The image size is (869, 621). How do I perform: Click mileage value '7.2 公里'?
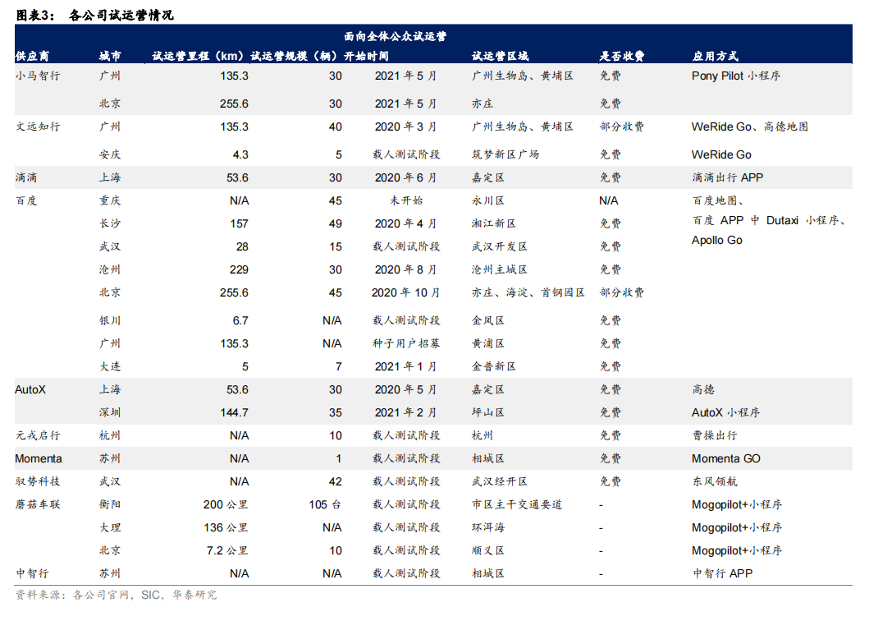[227, 551]
